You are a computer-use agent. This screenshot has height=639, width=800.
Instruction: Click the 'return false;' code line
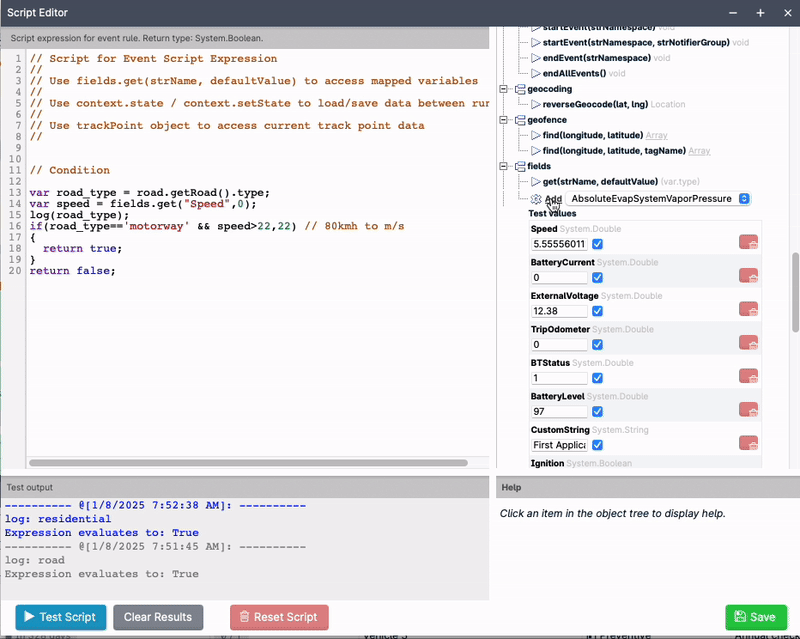click(72, 271)
